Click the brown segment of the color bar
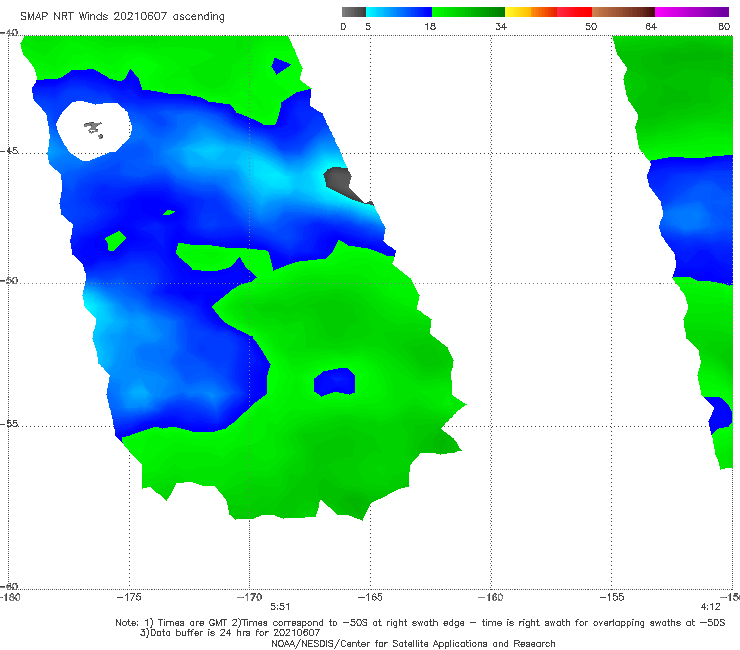 [x=623, y=12]
